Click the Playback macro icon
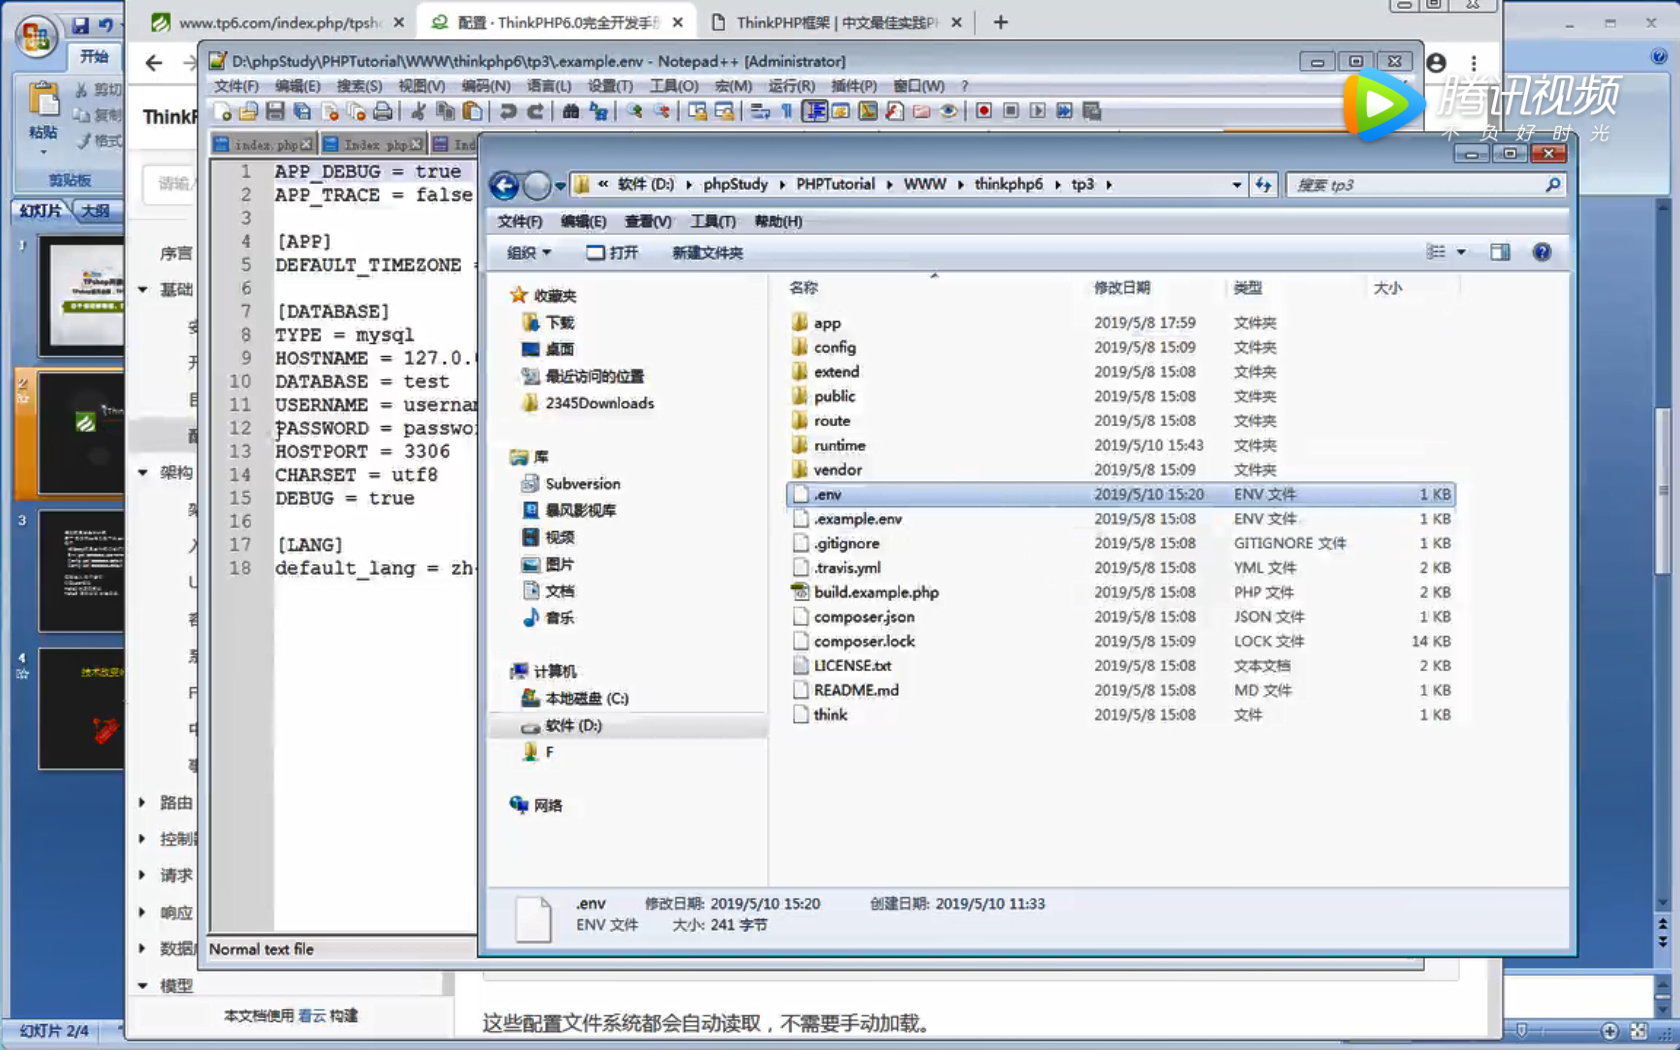The height and width of the screenshot is (1050, 1680). 1038,111
